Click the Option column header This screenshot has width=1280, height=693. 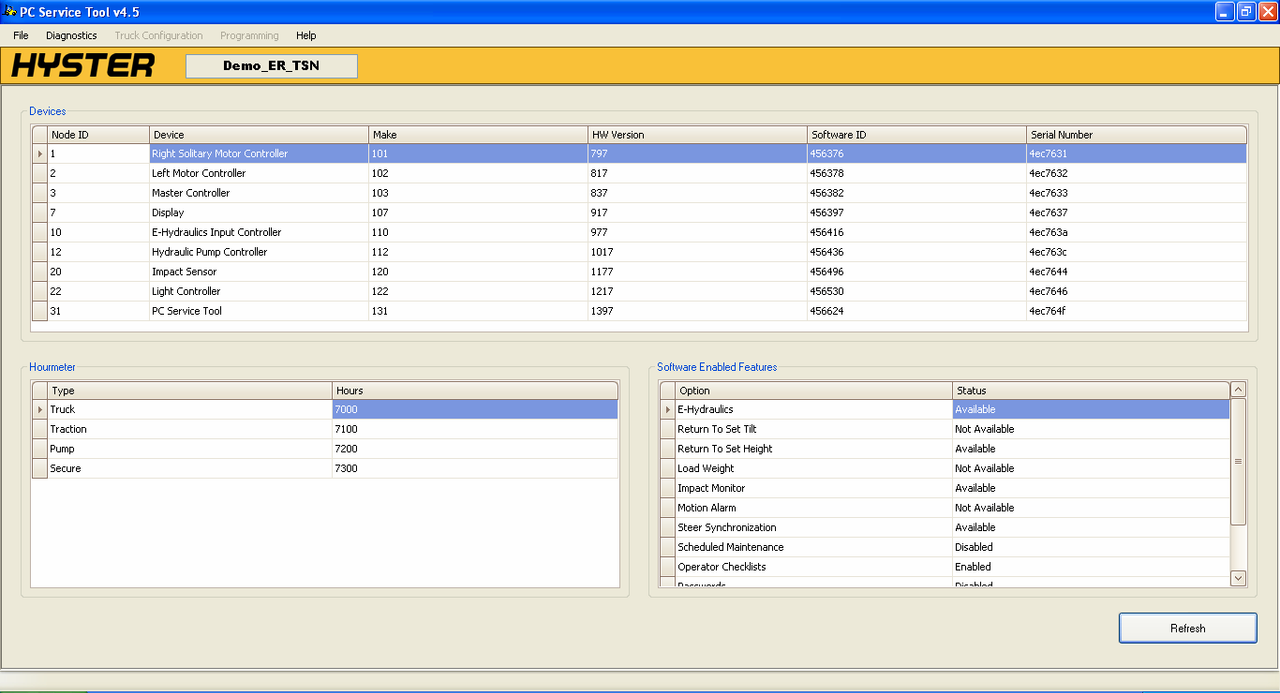point(814,390)
